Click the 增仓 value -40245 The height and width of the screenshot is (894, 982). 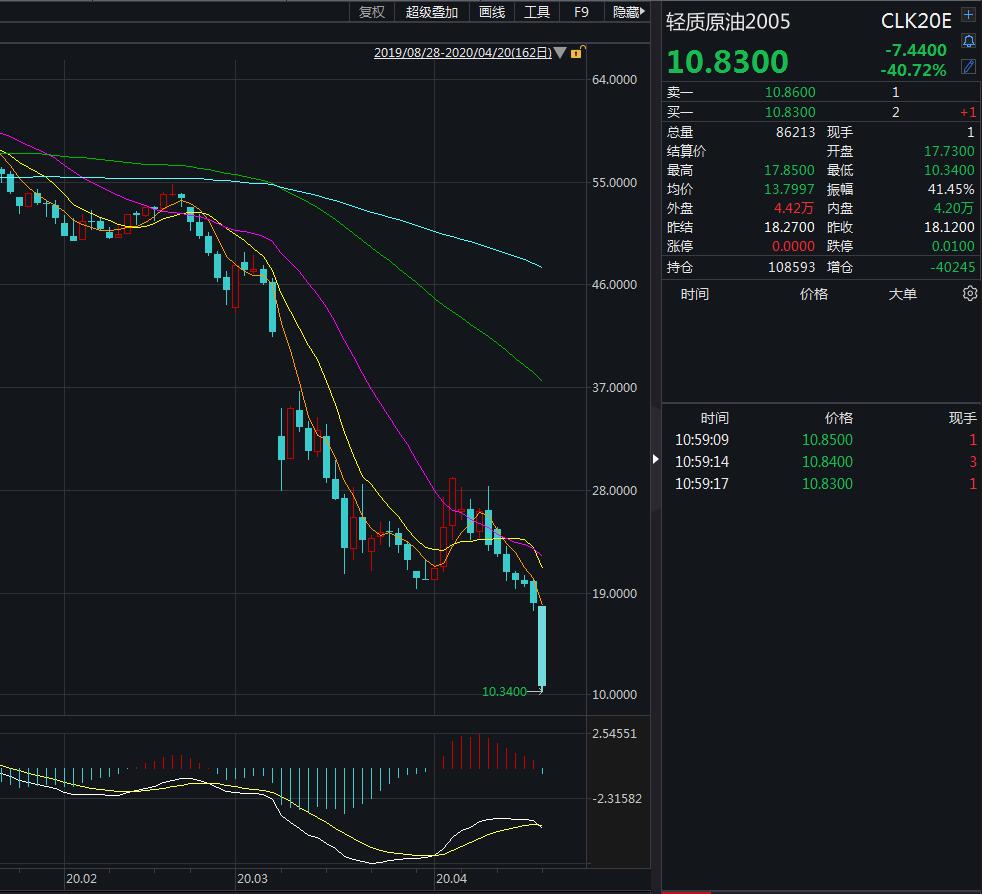click(x=952, y=267)
